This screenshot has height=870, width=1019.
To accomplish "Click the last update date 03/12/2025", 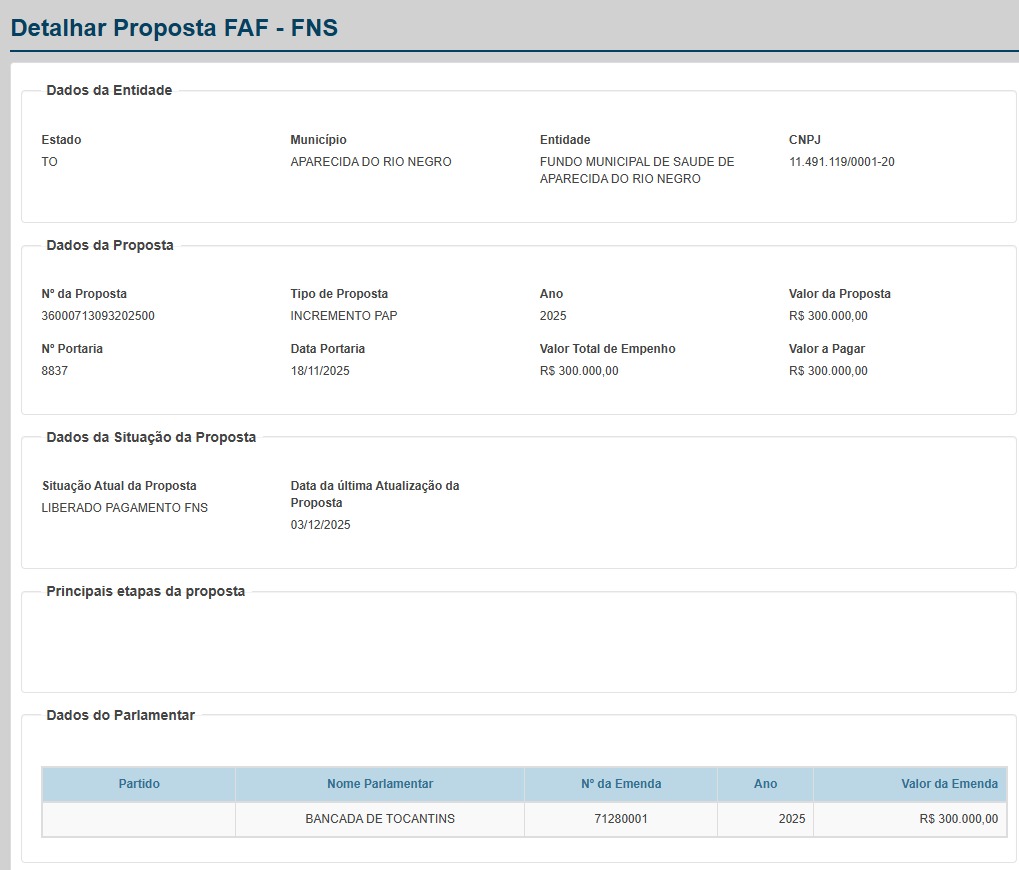I will (x=320, y=525).
